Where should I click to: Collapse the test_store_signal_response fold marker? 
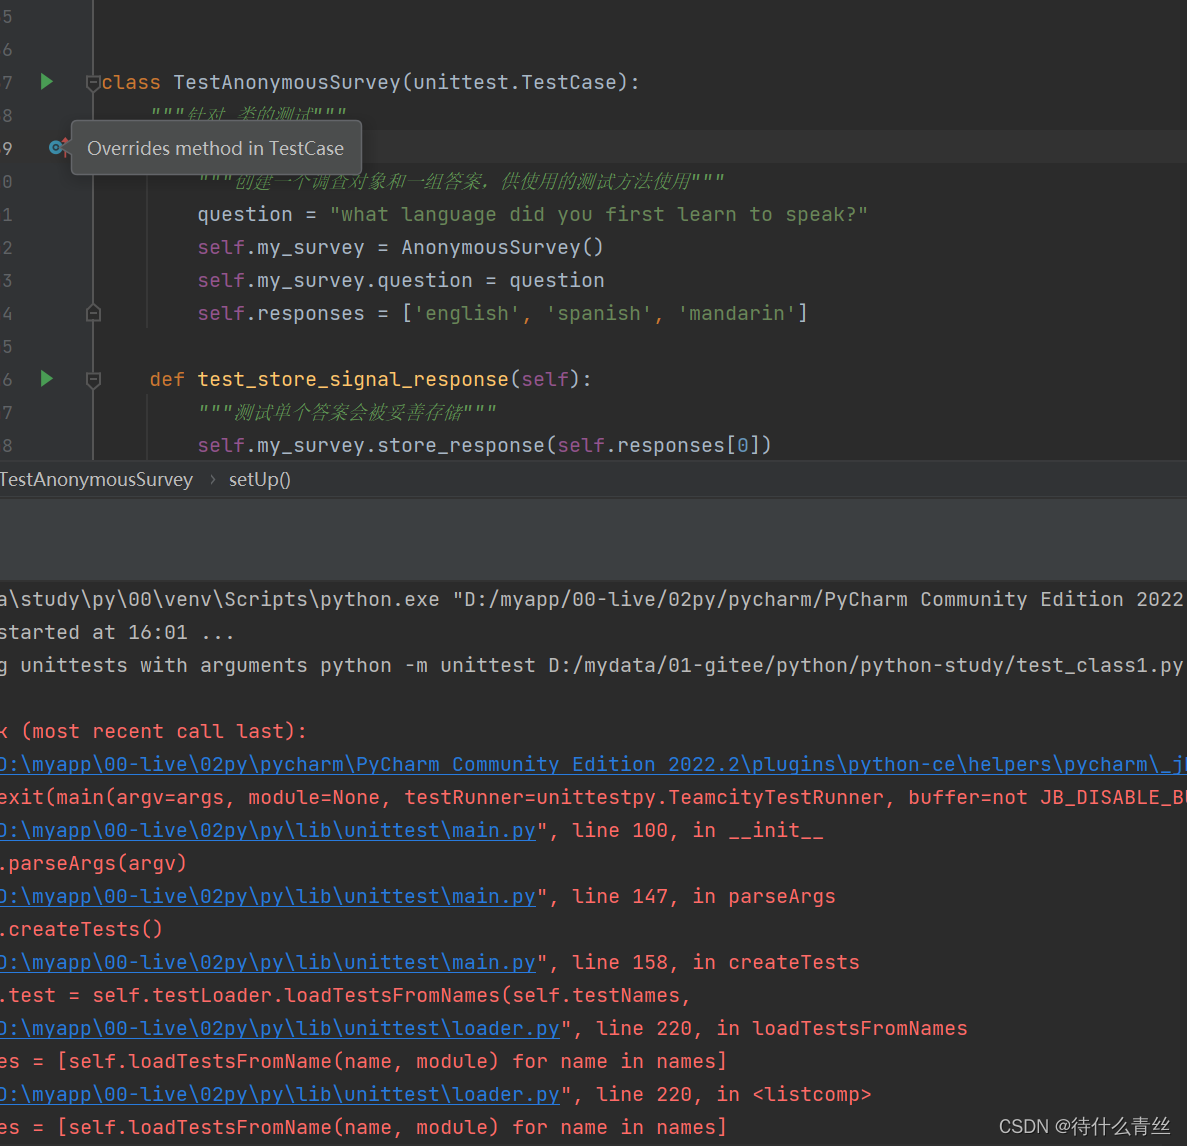[93, 380]
